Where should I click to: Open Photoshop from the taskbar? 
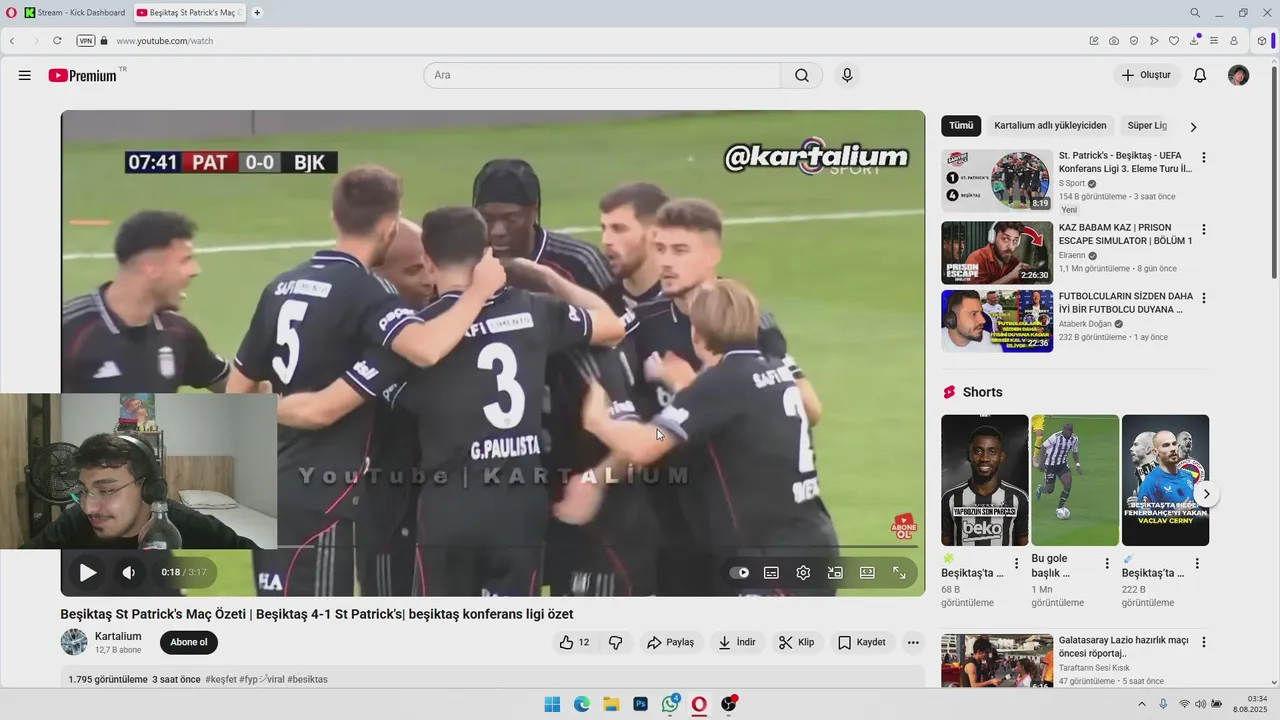click(640, 704)
